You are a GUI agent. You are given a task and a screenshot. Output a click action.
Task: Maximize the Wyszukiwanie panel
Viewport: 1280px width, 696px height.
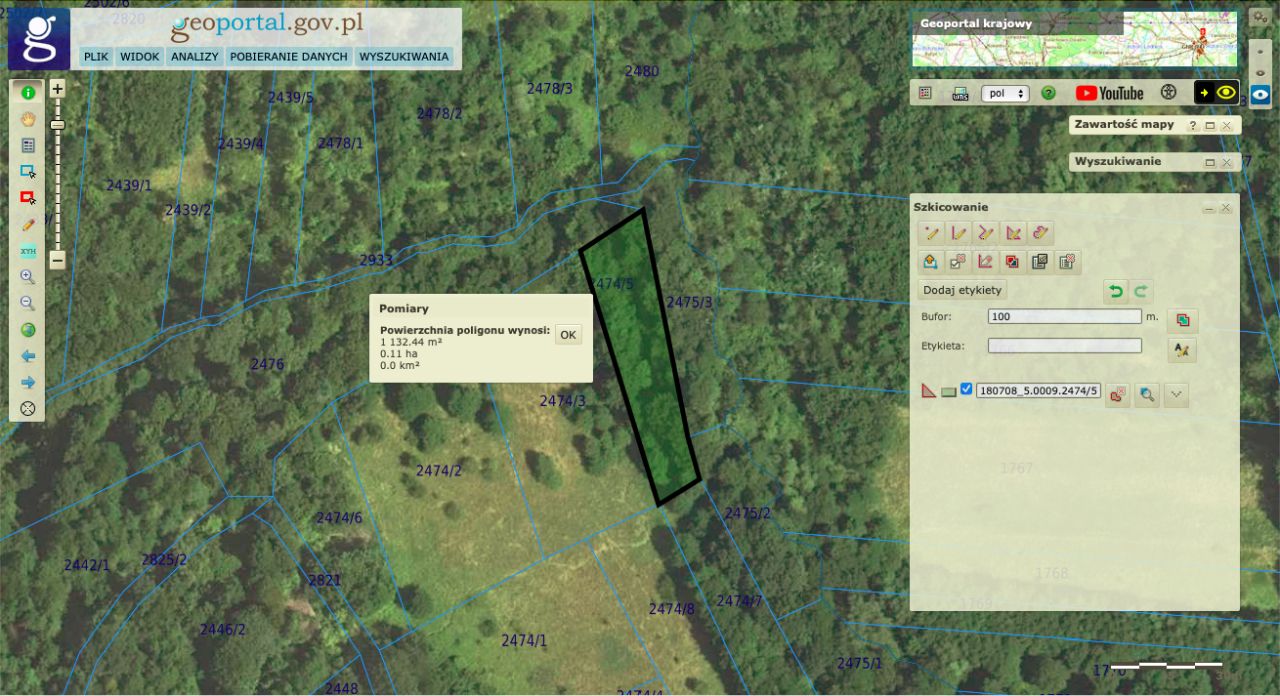pyautogui.click(x=1210, y=162)
